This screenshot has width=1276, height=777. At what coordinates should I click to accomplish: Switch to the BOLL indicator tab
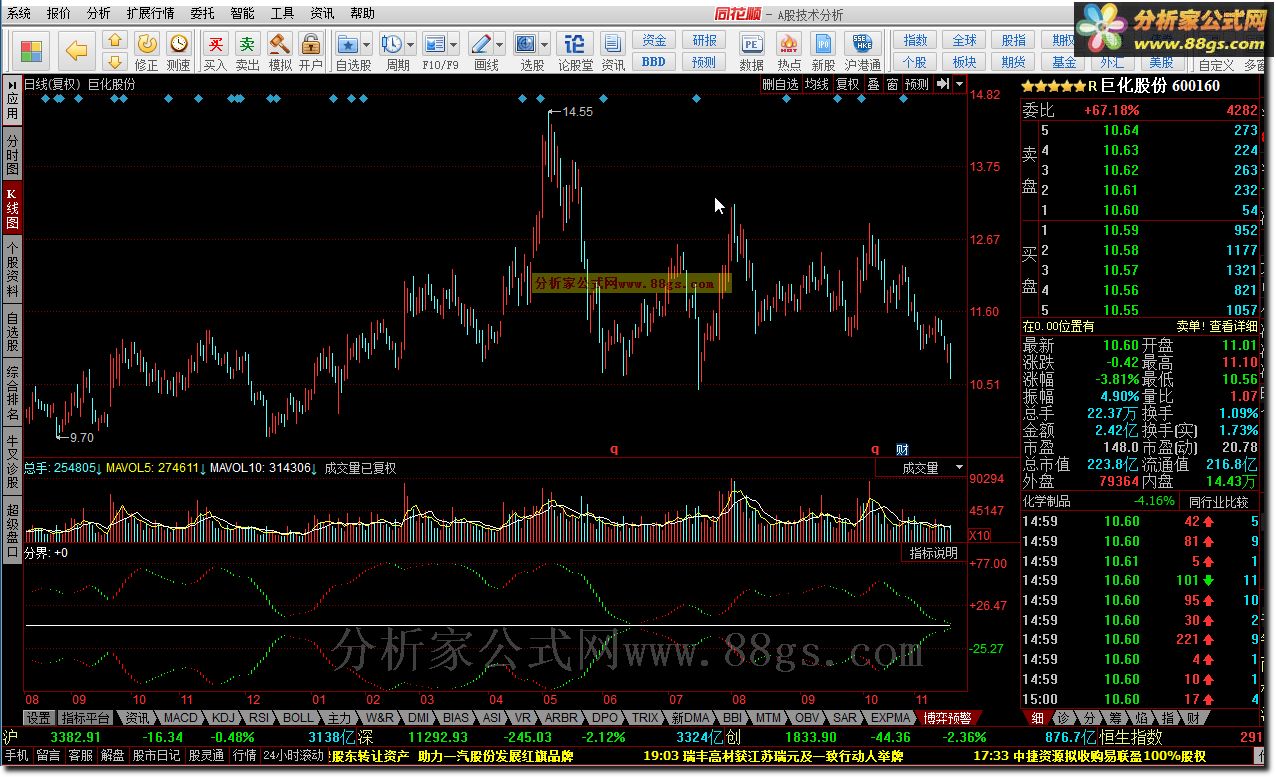298,718
